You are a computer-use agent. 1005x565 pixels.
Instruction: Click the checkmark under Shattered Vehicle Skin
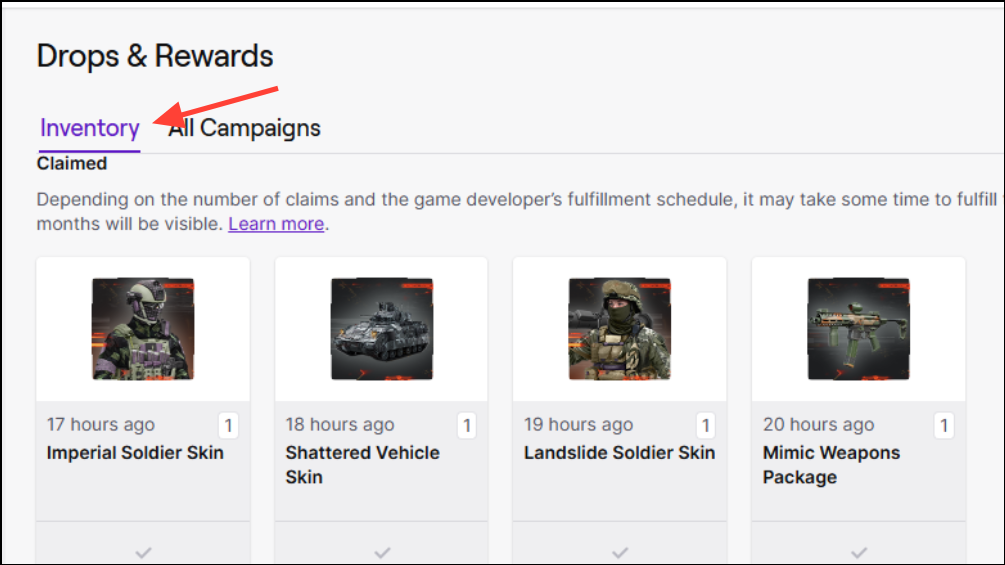click(x=382, y=552)
